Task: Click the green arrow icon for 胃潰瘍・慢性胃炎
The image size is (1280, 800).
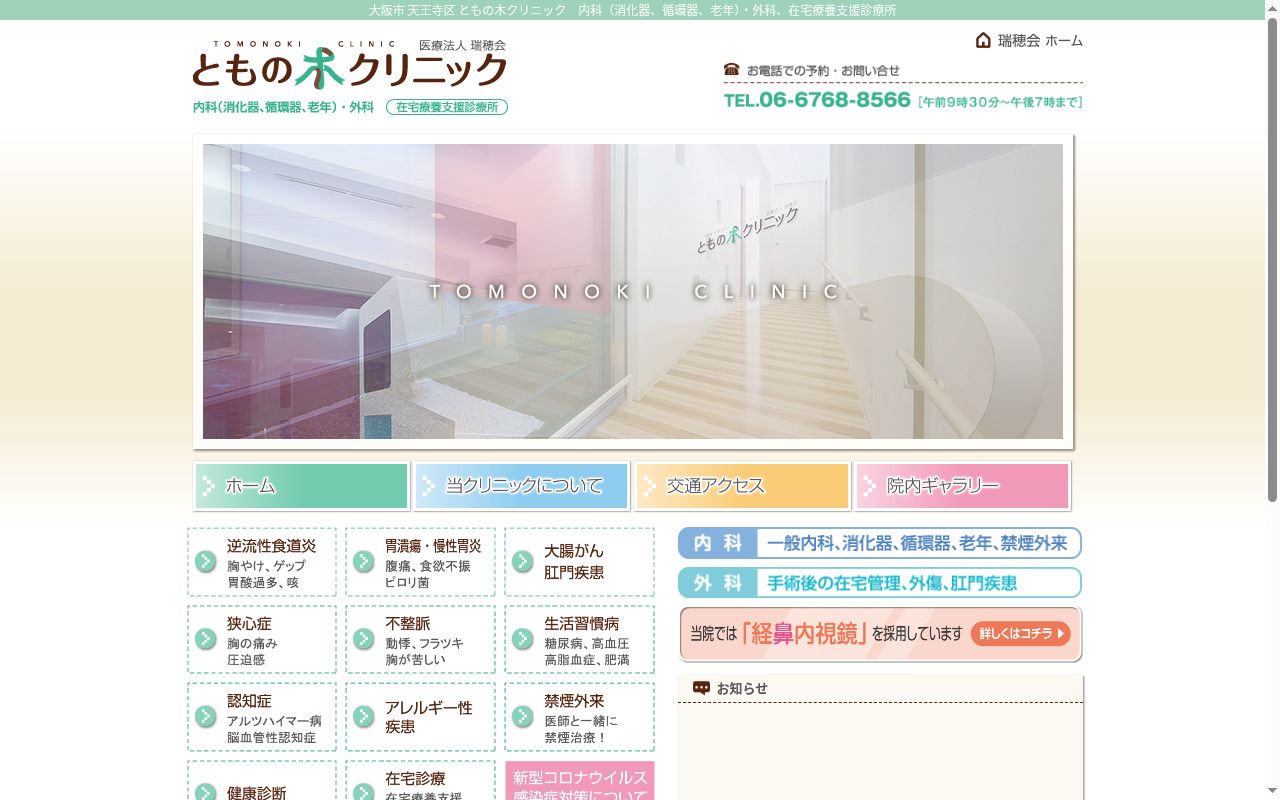Action: 364,561
